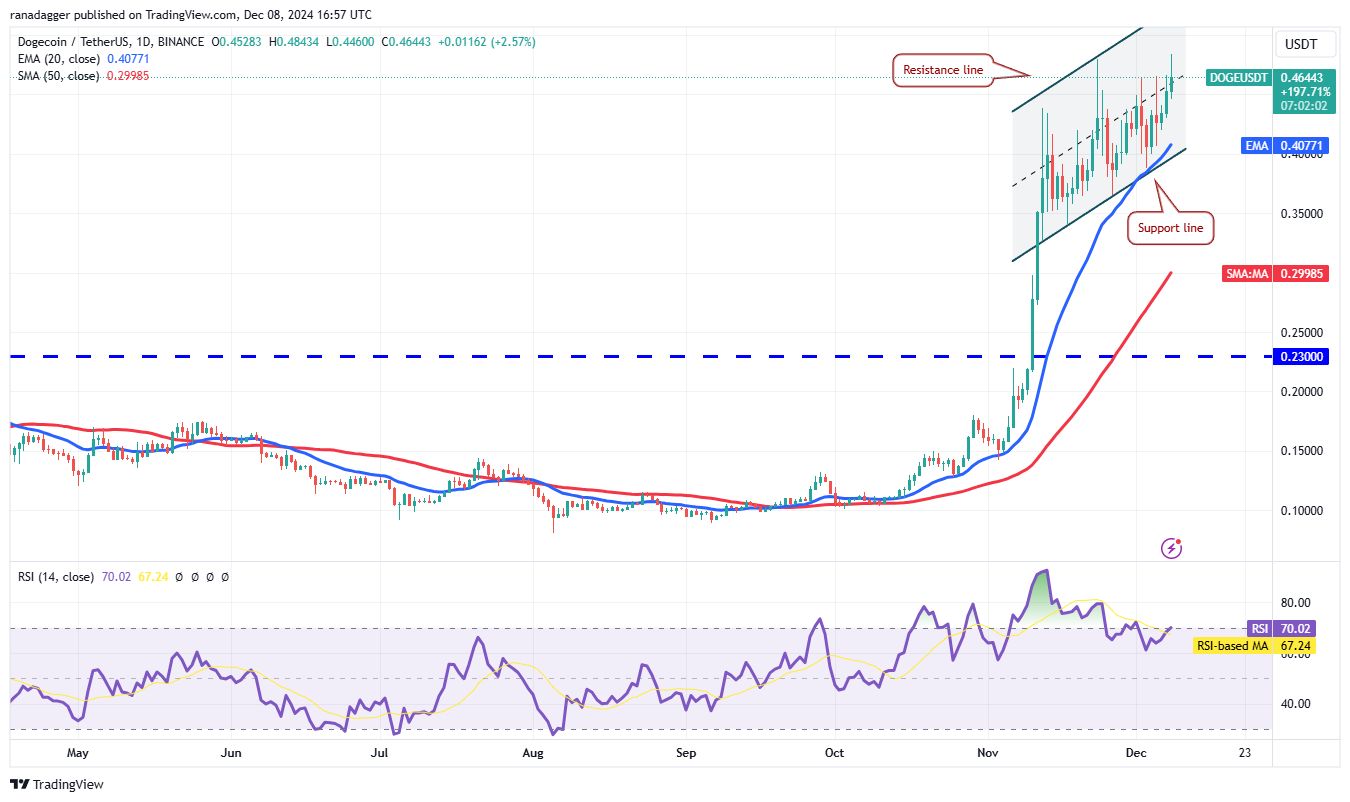1350x802 pixels.
Task: Select the Support line callout annotation
Action: coord(1171,228)
